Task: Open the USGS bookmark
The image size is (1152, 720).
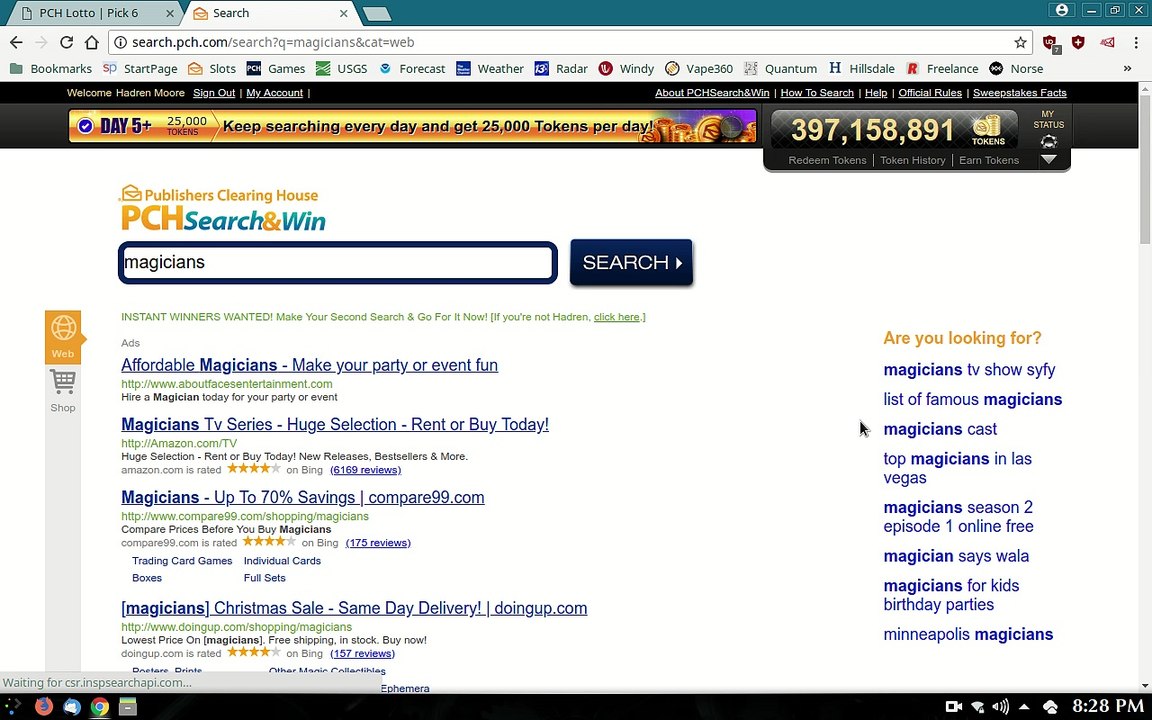Action: [x=342, y=68]
